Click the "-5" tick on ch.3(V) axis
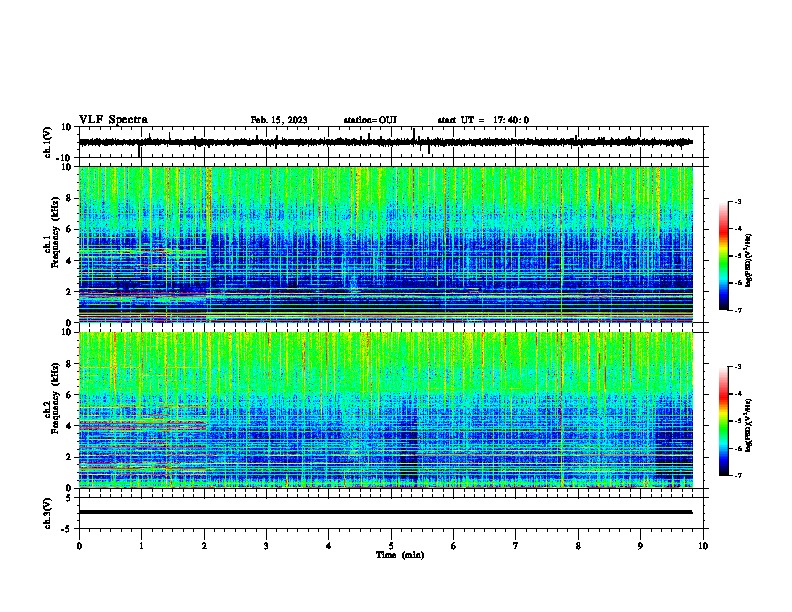 tap(68, 529)
